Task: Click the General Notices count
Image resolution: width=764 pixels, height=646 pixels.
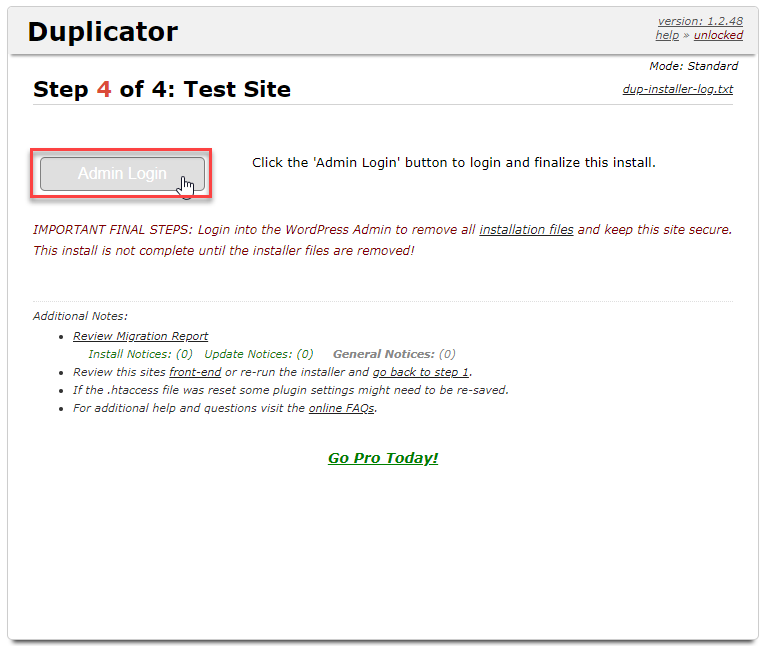Action: (393, 354)
